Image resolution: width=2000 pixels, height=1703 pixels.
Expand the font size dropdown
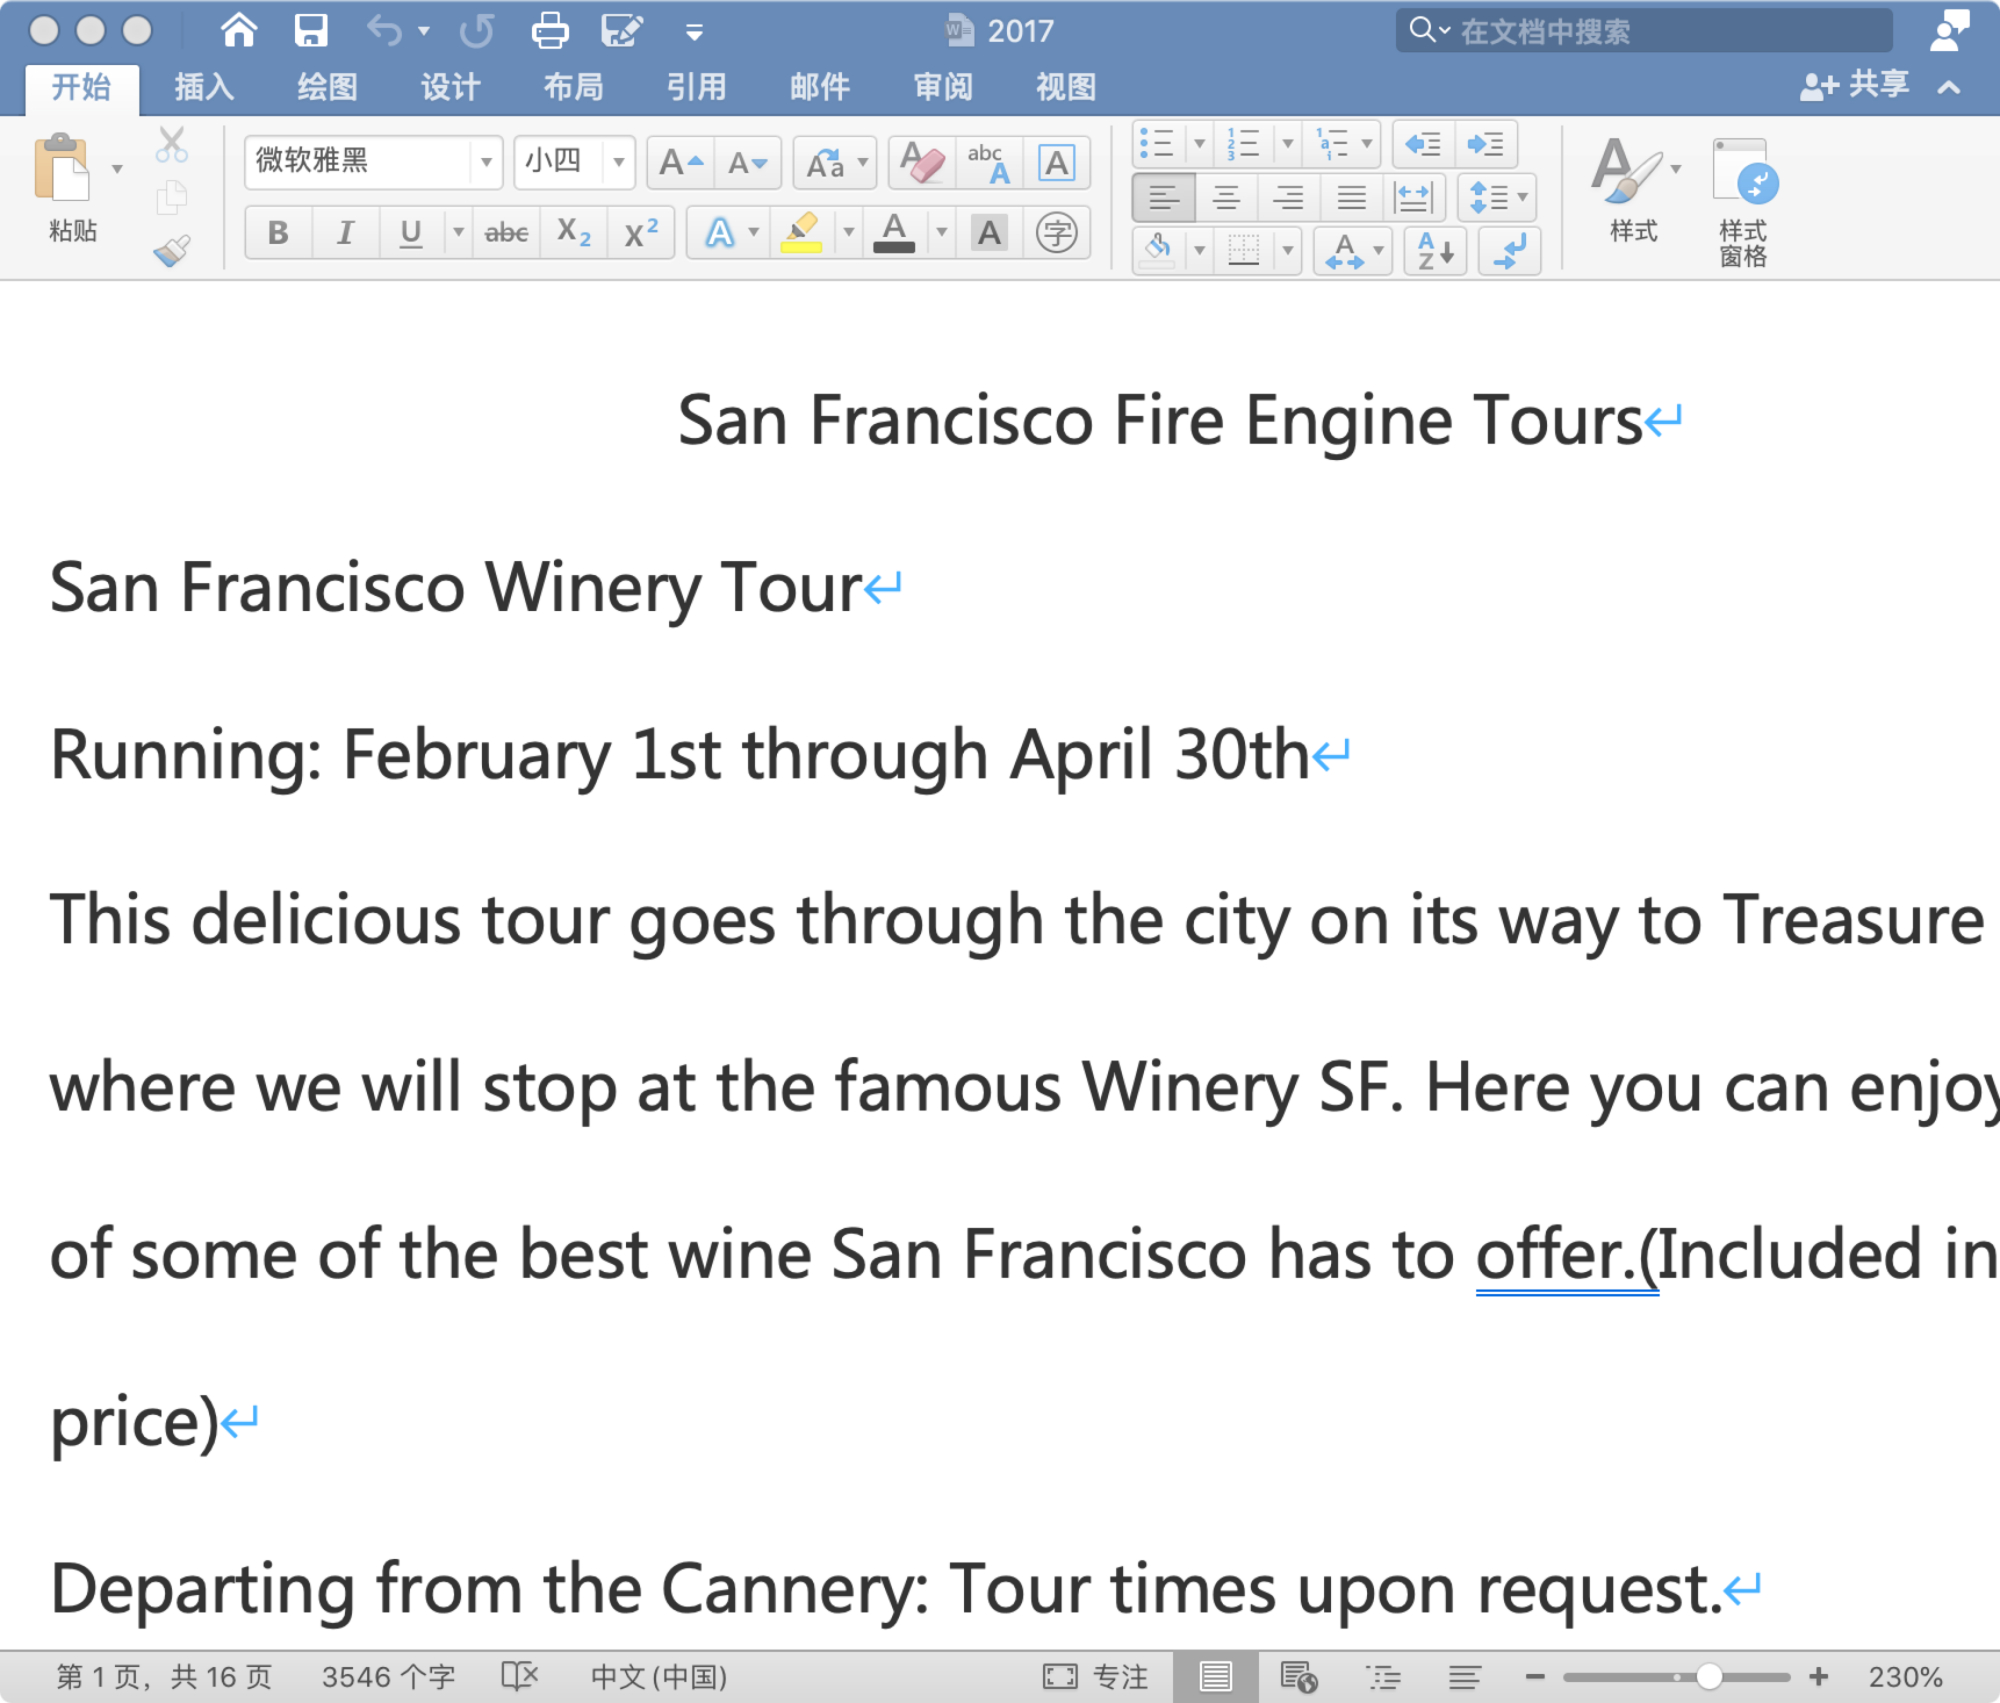coord(619,162)
